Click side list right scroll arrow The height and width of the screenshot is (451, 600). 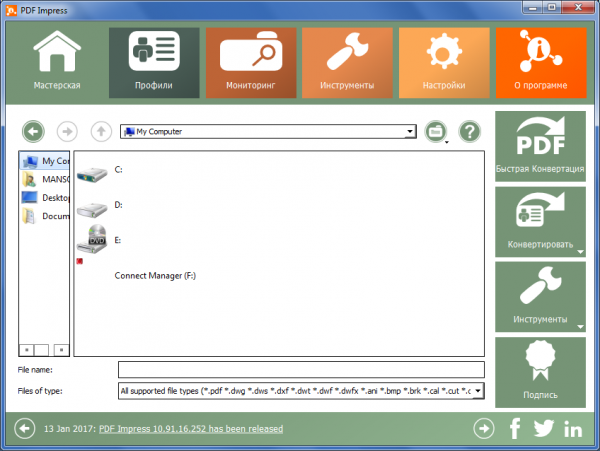tap(61, 350)
